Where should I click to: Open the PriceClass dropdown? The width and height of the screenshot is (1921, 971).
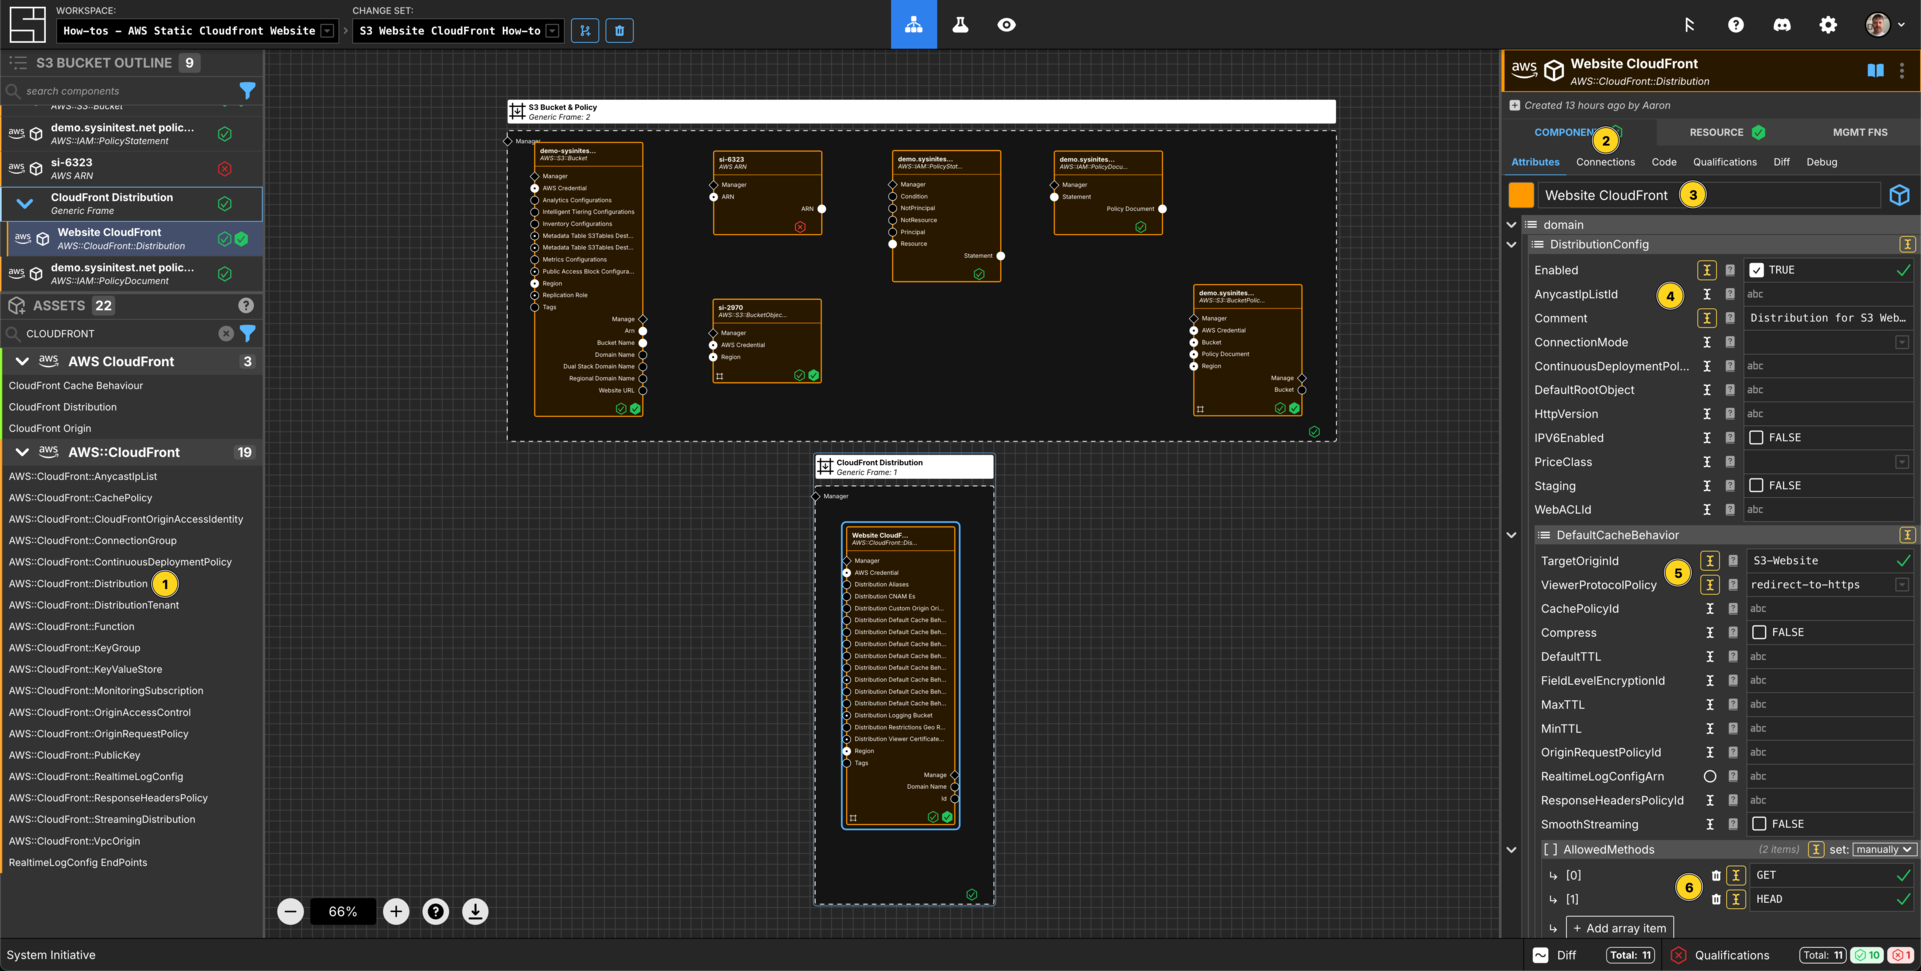click(x=1829, y=462)
